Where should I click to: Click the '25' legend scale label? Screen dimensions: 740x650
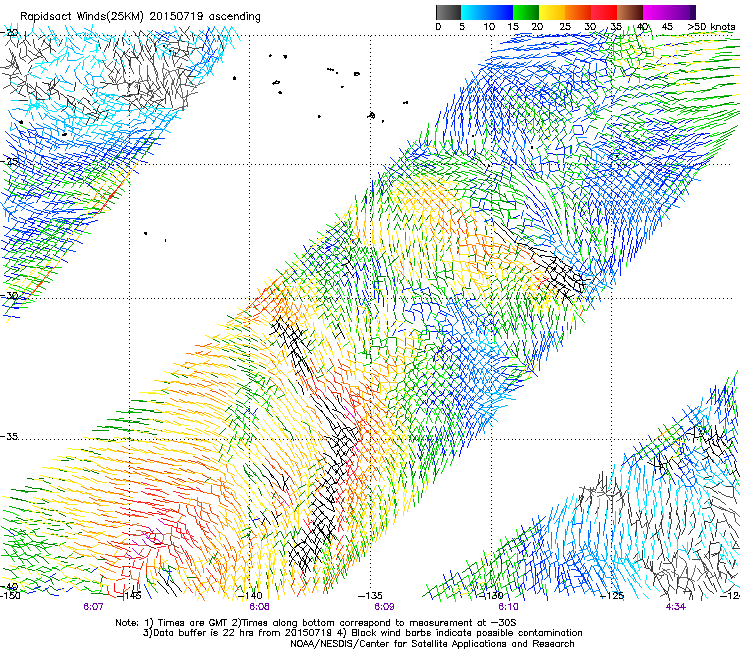pos(565,26)
